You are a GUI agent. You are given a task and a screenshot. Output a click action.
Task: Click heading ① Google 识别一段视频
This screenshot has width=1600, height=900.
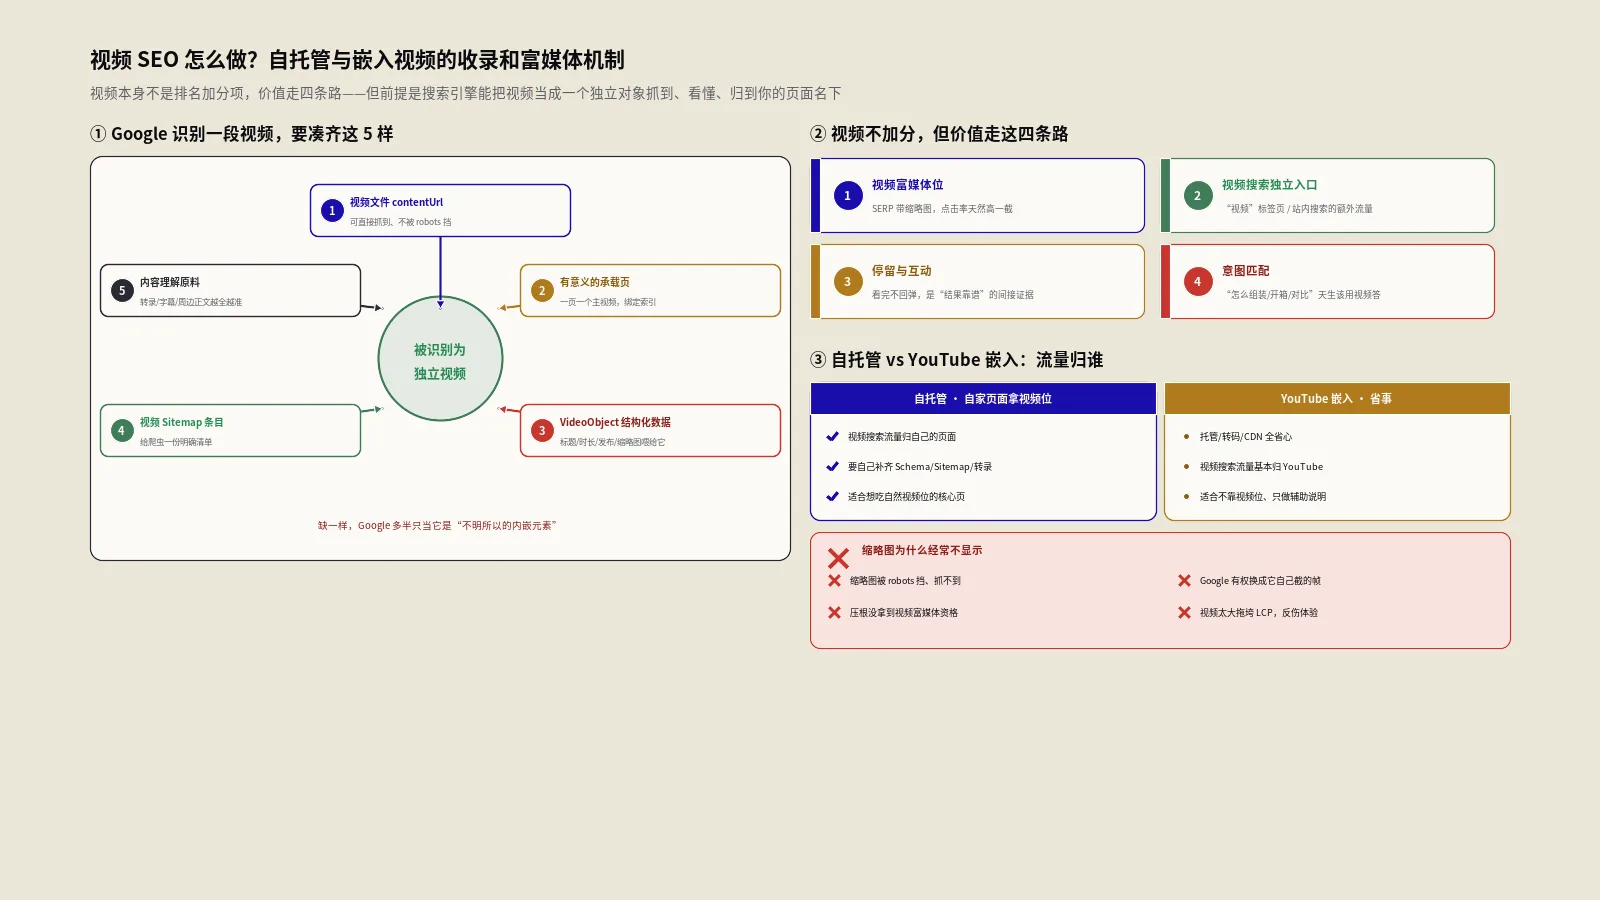click(241, 134)
